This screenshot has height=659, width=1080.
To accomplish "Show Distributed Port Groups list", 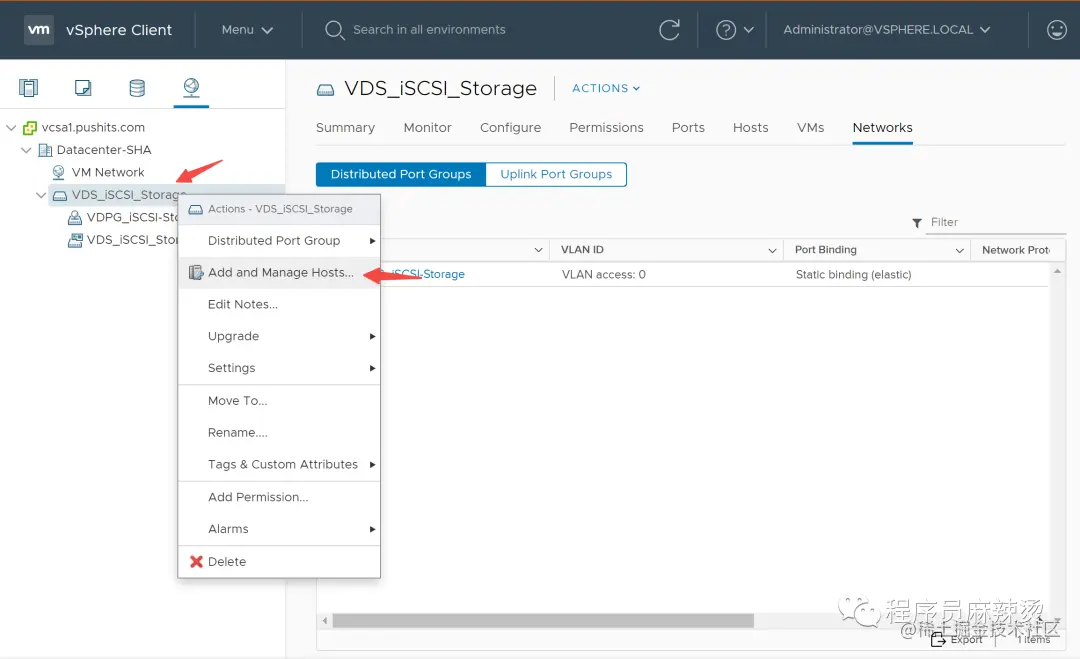I will 401,174.
